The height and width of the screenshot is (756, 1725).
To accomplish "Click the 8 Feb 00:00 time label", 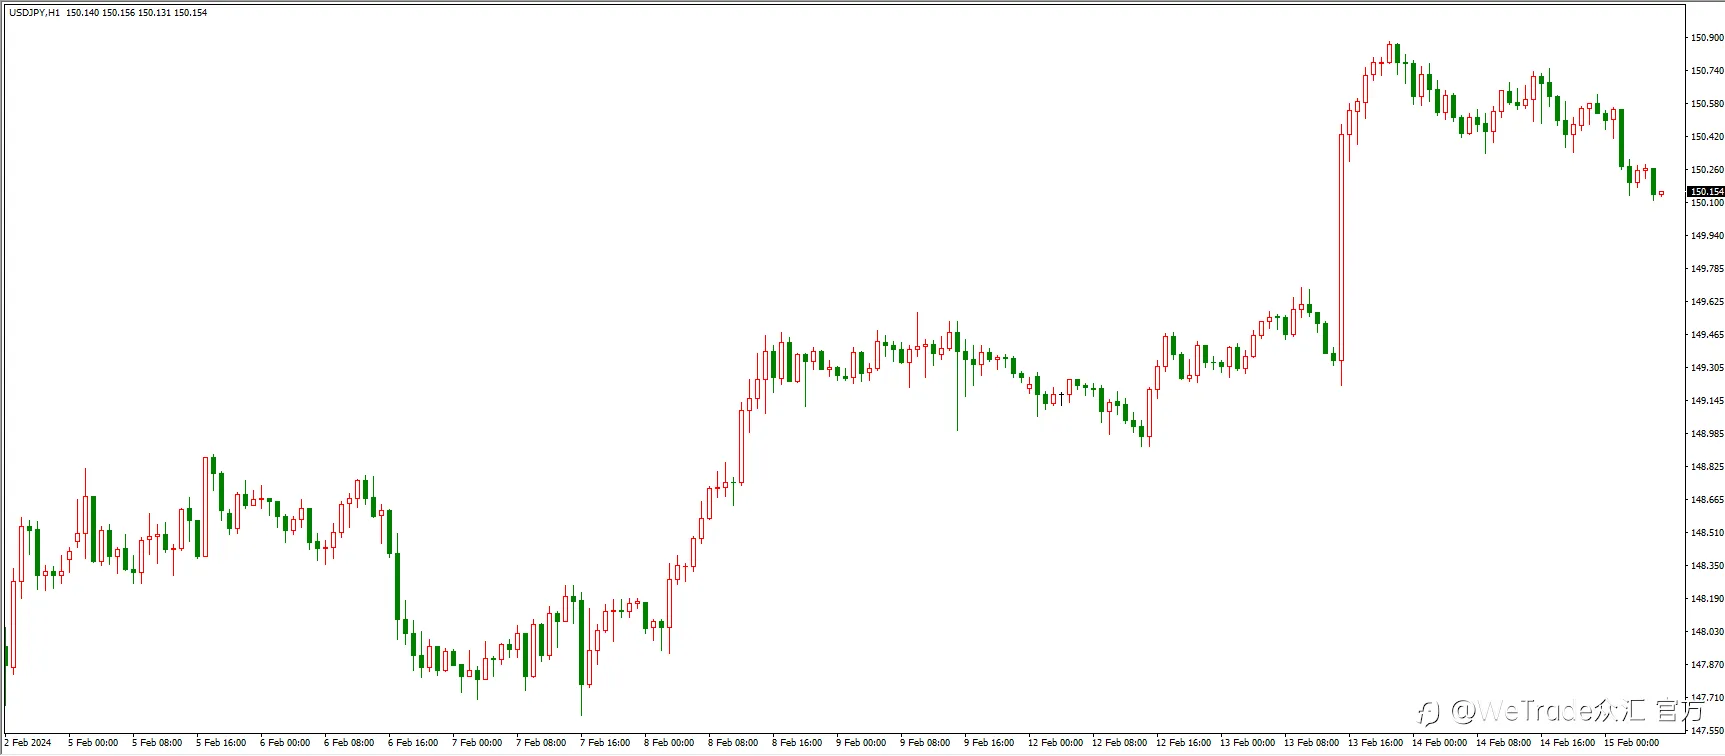I will (669, 743).
